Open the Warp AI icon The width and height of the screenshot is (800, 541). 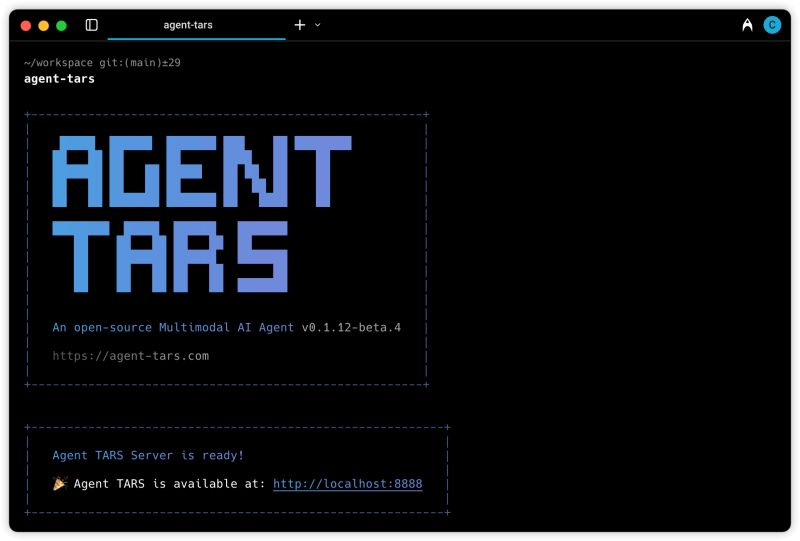747,25
